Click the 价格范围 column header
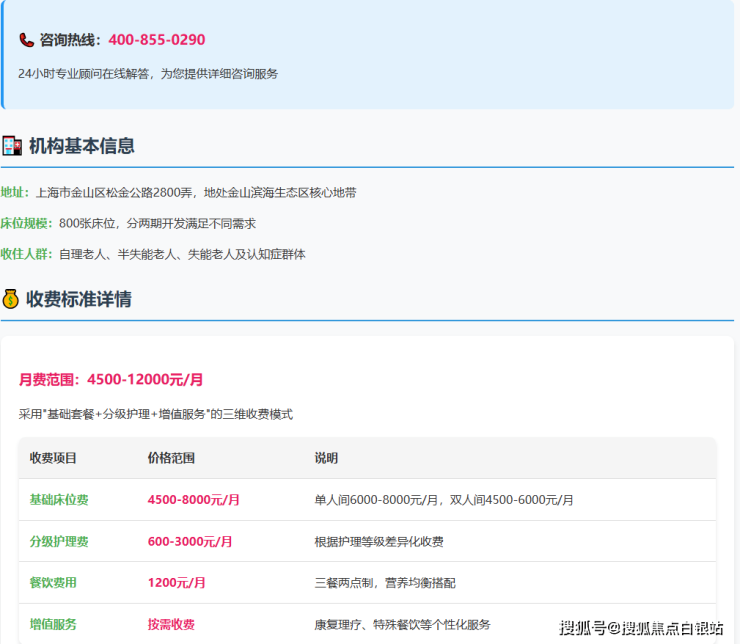740x644 pixels. point(171,458)
